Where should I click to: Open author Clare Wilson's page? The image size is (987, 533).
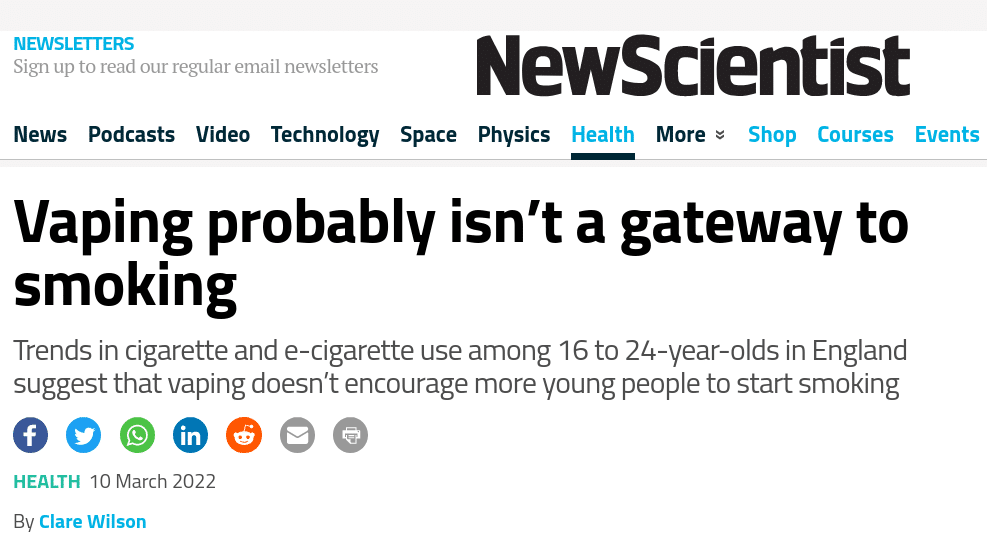point(93,522)
